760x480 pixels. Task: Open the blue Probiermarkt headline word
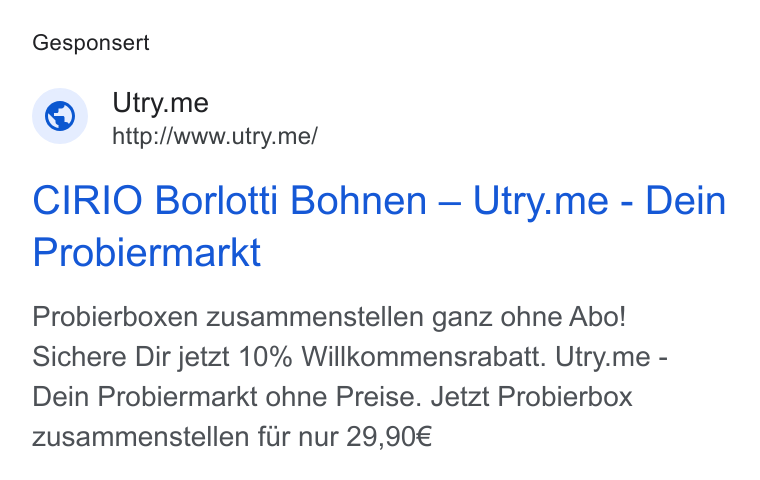point(147,252)
